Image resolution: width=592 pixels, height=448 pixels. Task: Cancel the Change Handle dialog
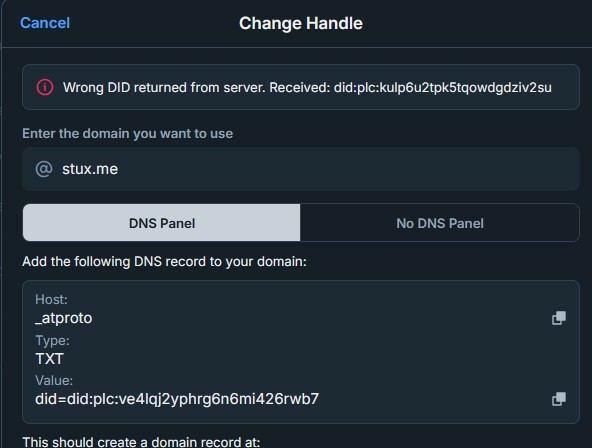(45, 23)
